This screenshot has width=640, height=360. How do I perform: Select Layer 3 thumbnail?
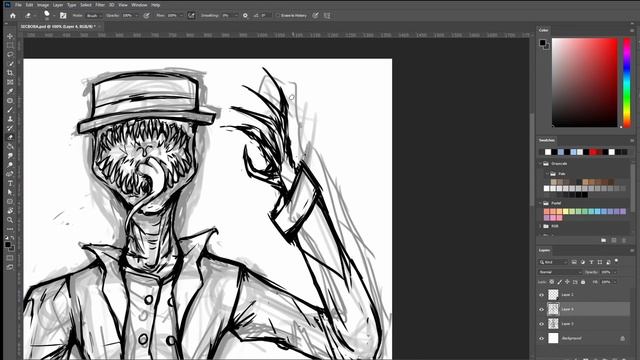(553, 324)
